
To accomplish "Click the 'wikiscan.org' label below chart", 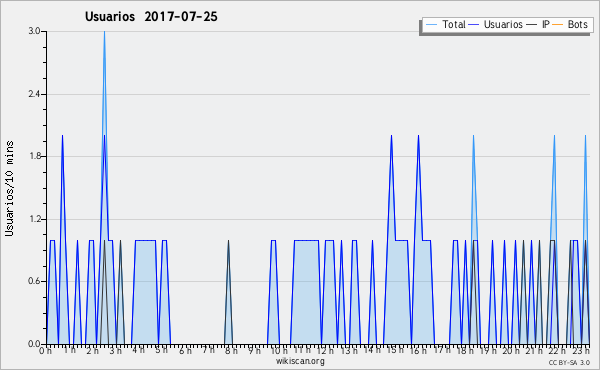I will click(300, 361).
